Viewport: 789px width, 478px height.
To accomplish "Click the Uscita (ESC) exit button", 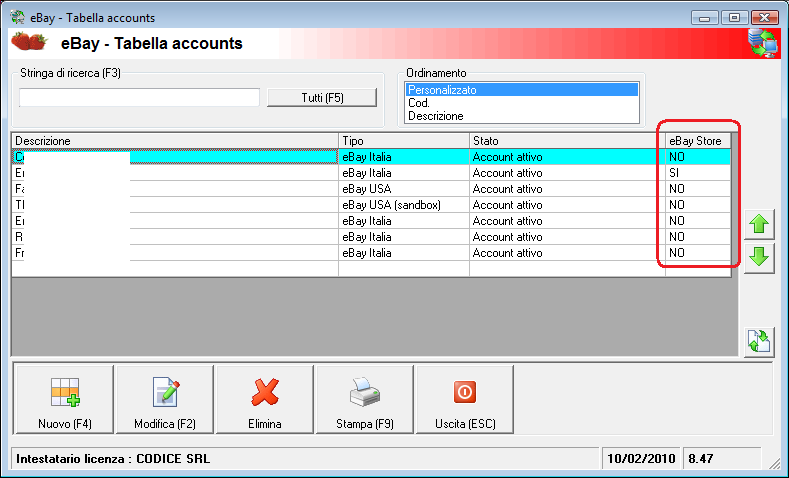I will 465,400.
